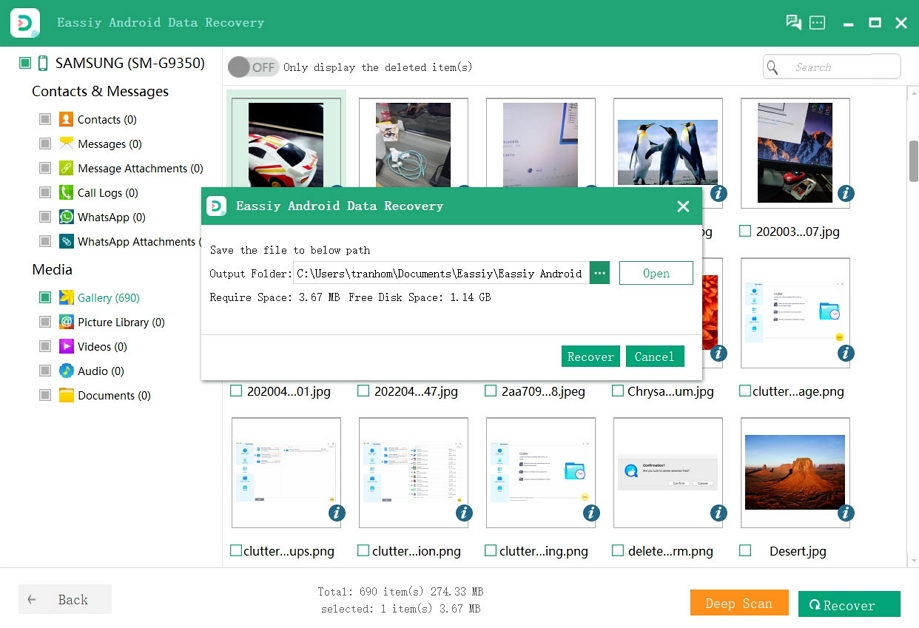Toggle Only display deleted items switch
Viewport: 919px width, 628px height.
(x=253, y=67)
